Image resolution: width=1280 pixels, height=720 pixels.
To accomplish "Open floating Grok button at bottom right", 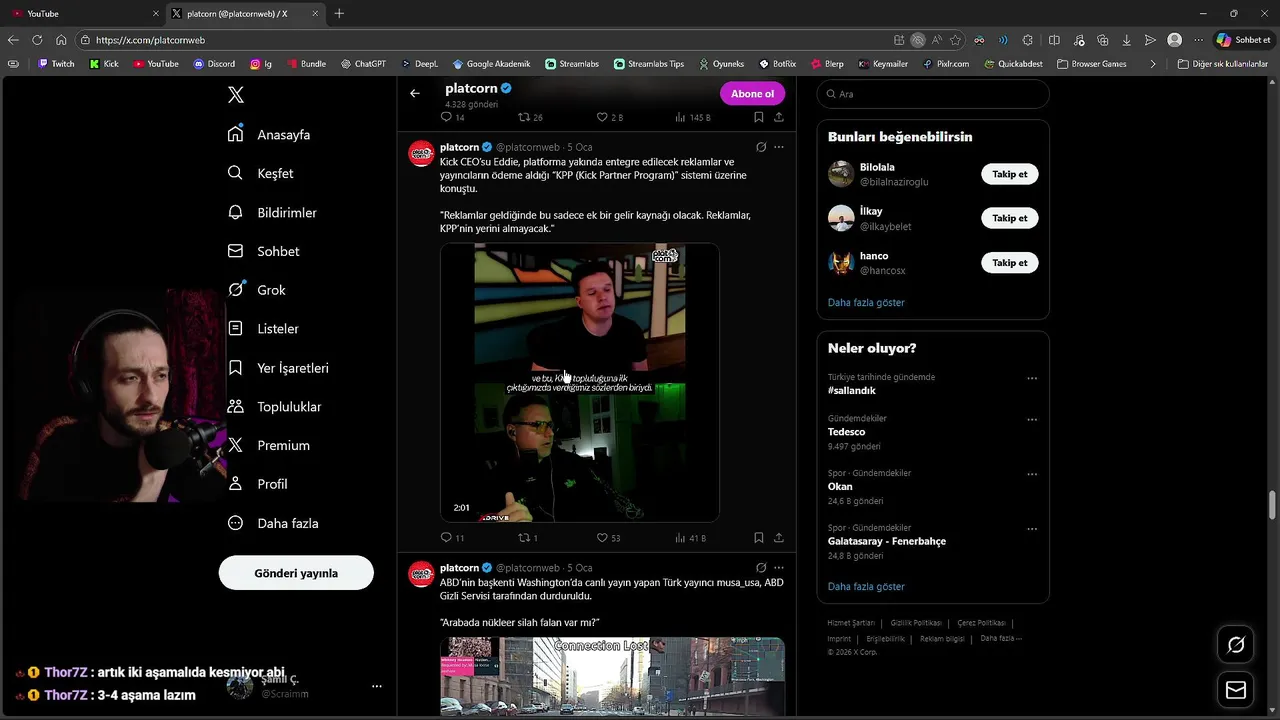I will tap(1236, 645).
